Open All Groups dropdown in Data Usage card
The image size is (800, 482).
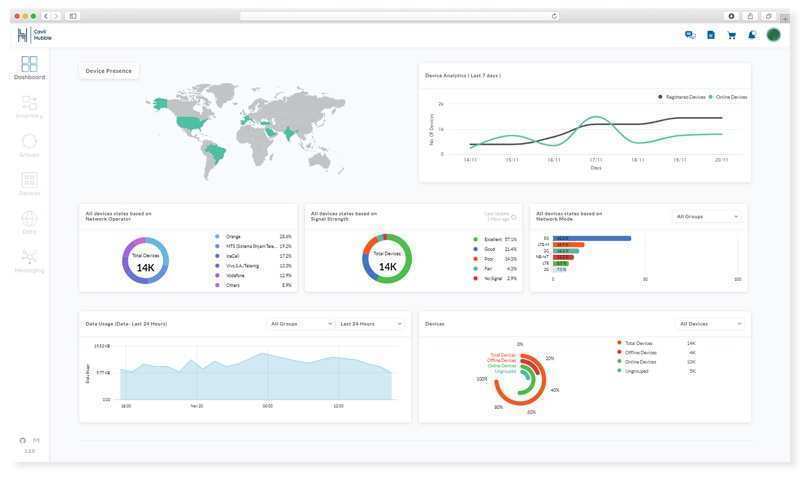301,324
